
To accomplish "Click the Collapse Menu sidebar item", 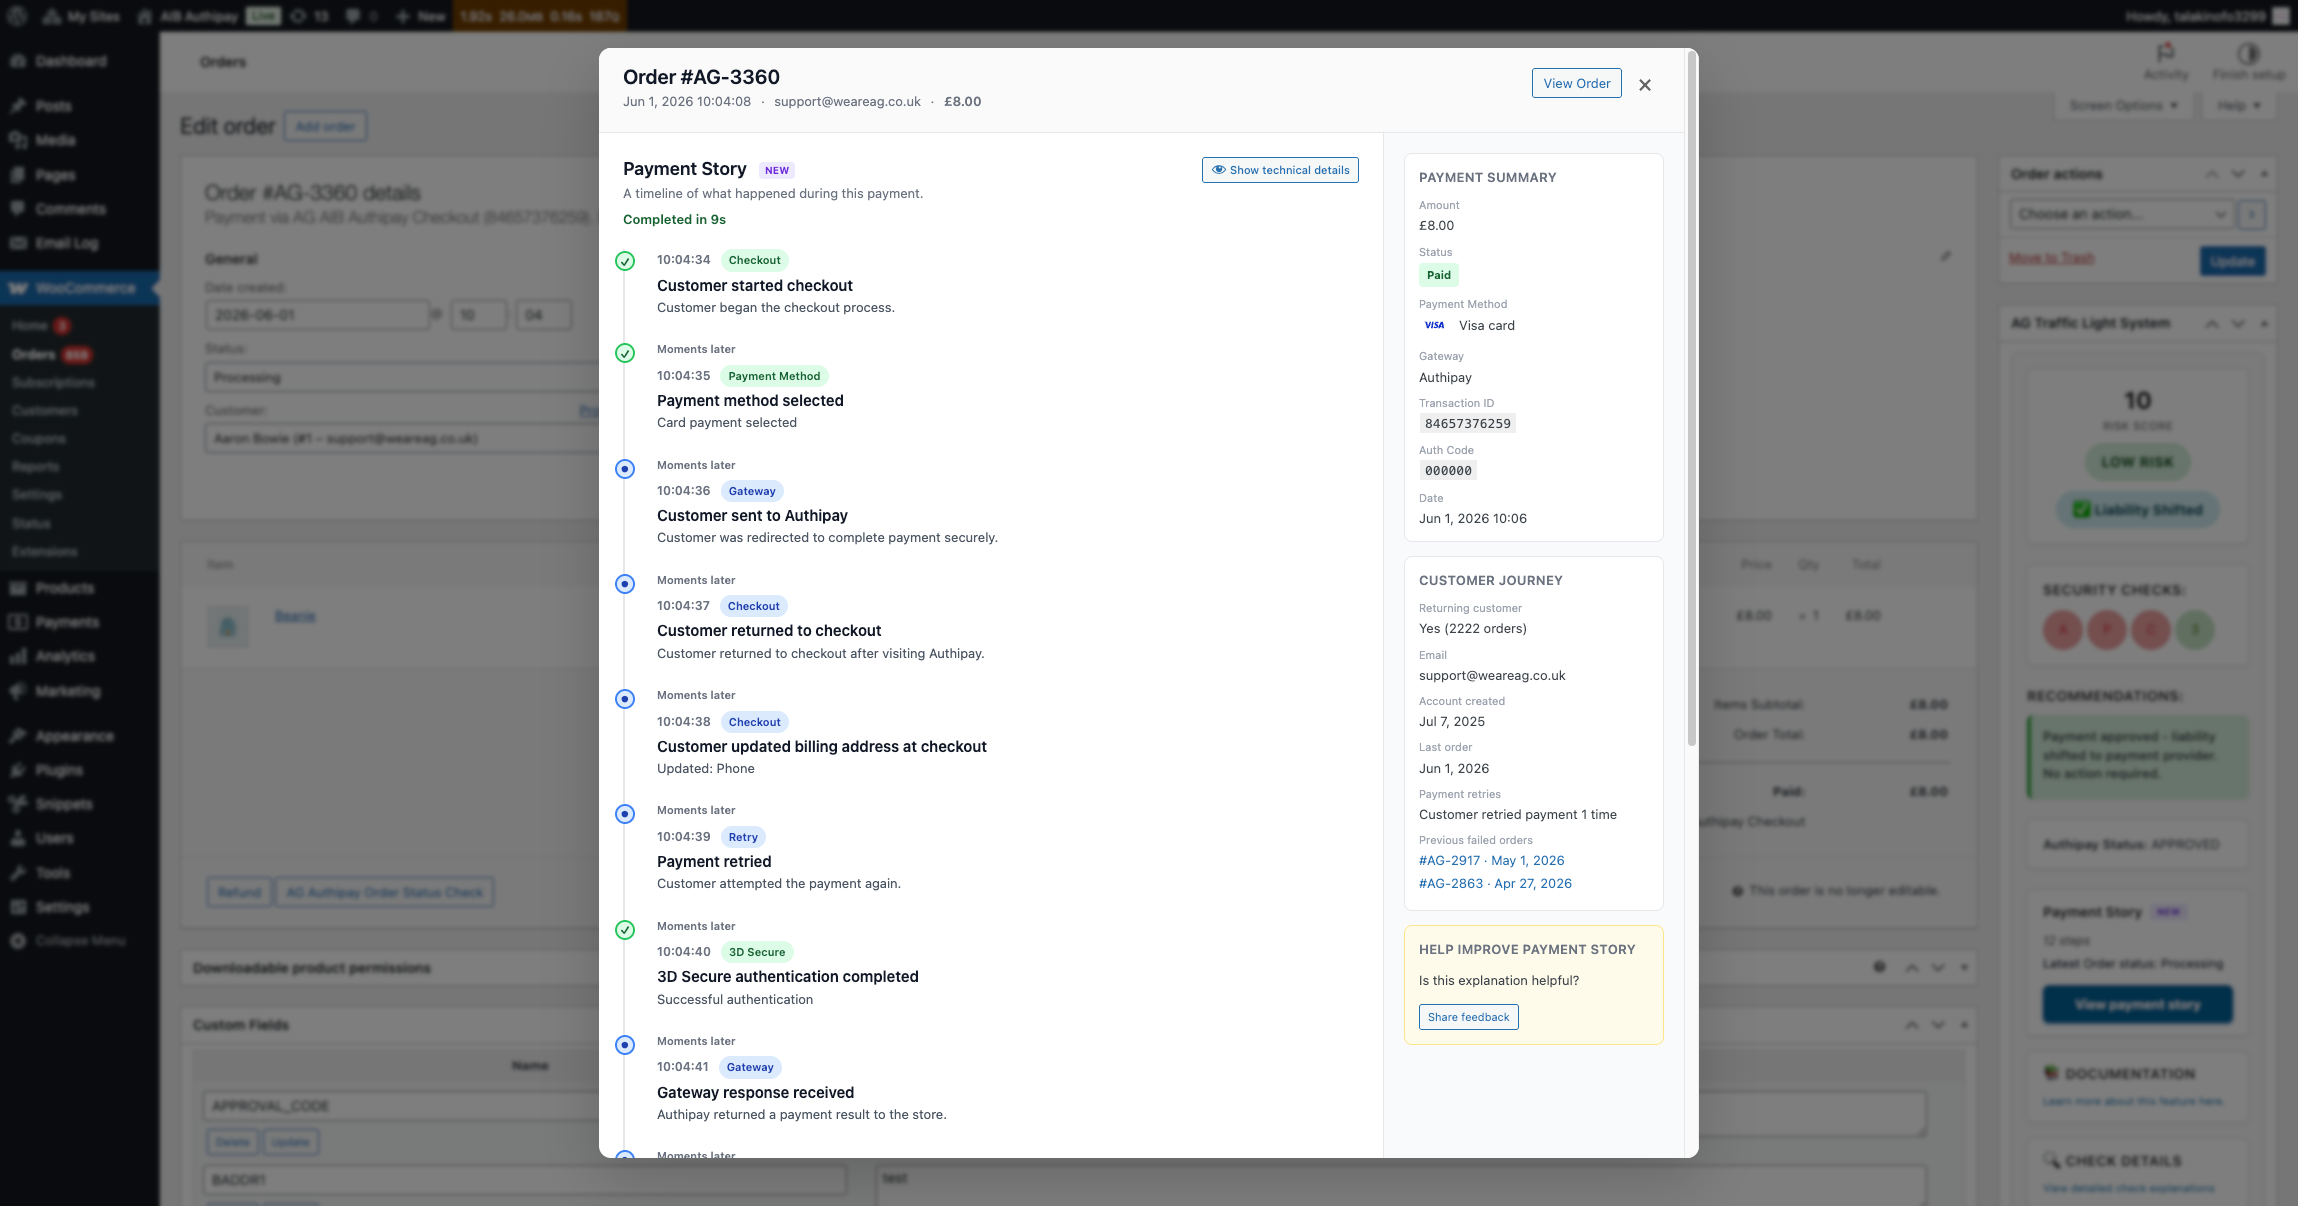I will 80,941.
